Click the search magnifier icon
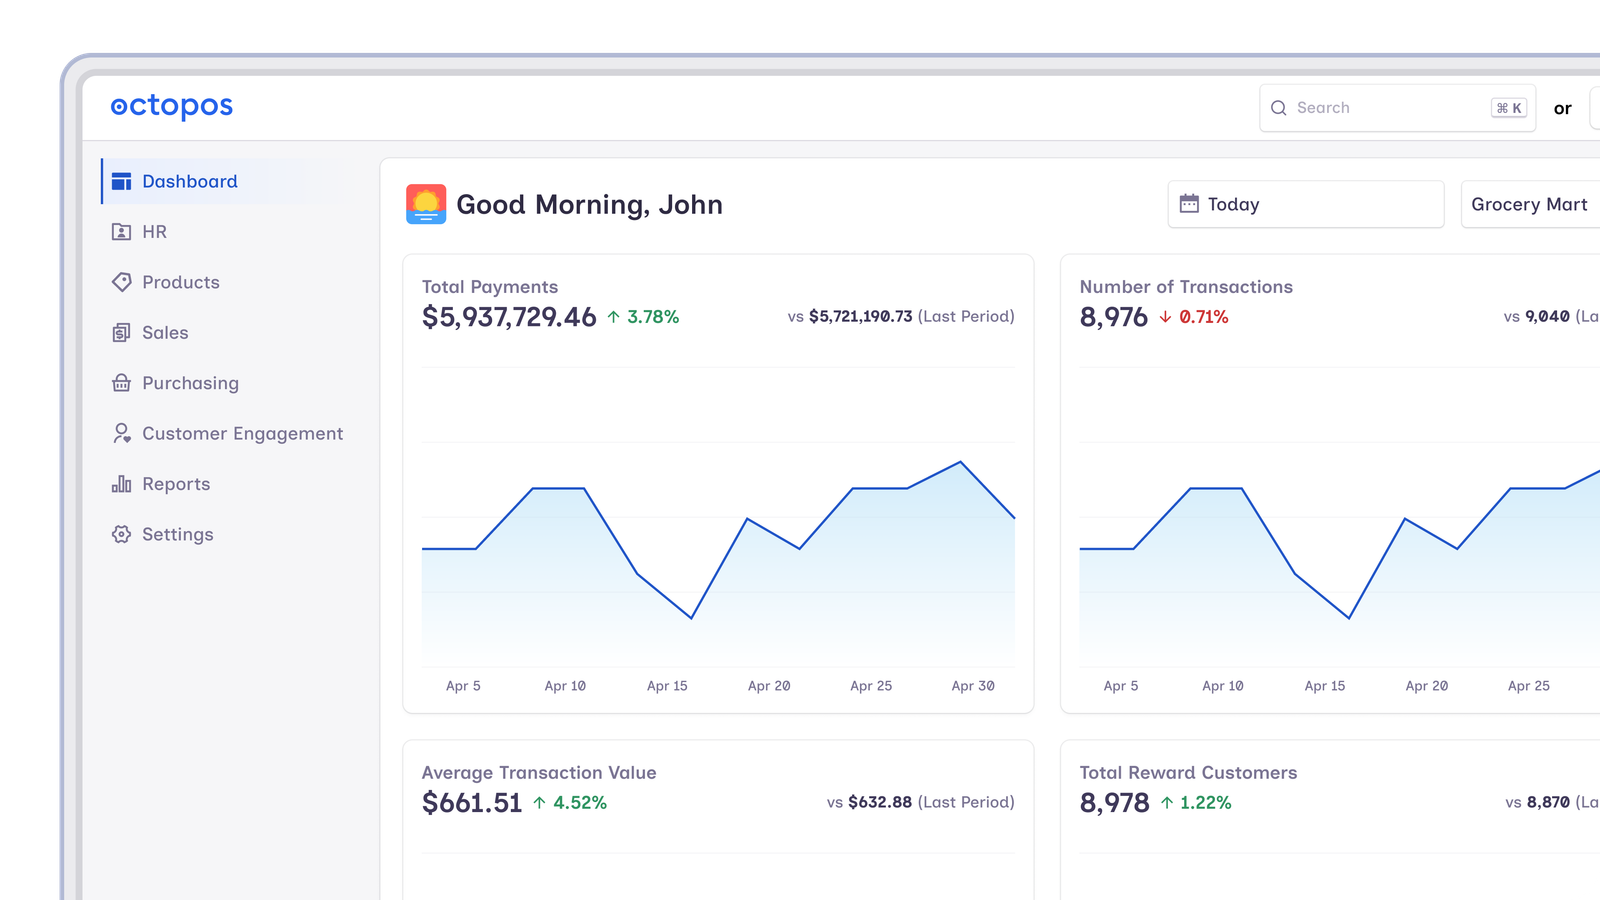The width and height of the screenshot is (1600, 900). [x=1279, y=108]
